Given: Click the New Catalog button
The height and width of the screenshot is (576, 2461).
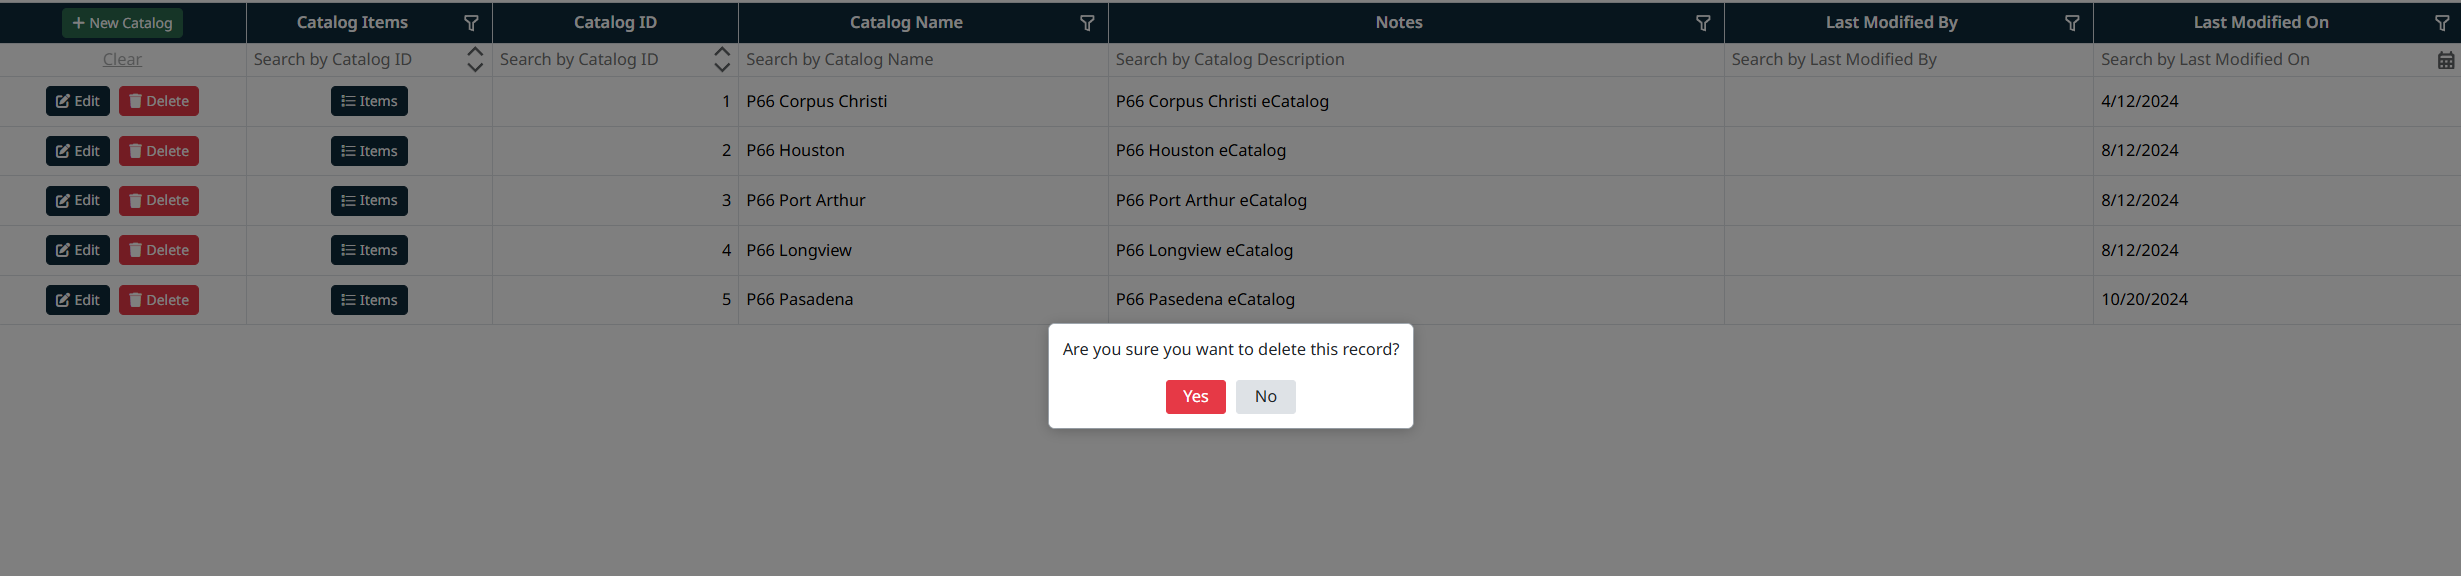Looking at the screenshot, I should point(122,23).
